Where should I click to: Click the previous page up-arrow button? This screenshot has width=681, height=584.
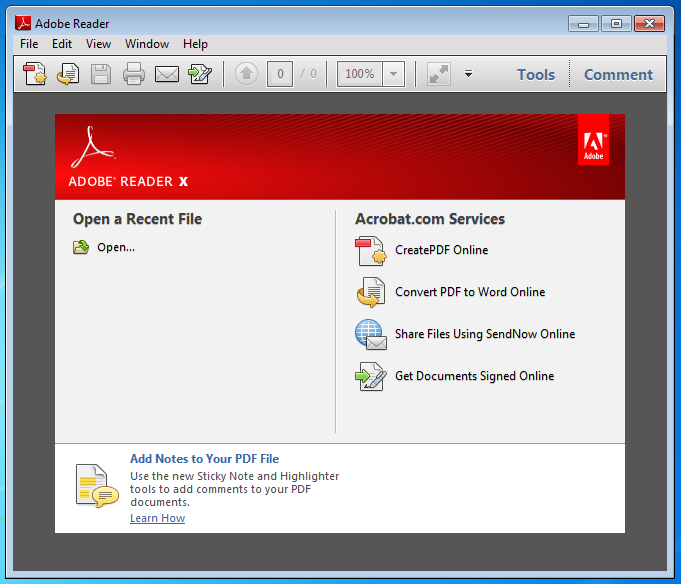[x=246, y=74]
